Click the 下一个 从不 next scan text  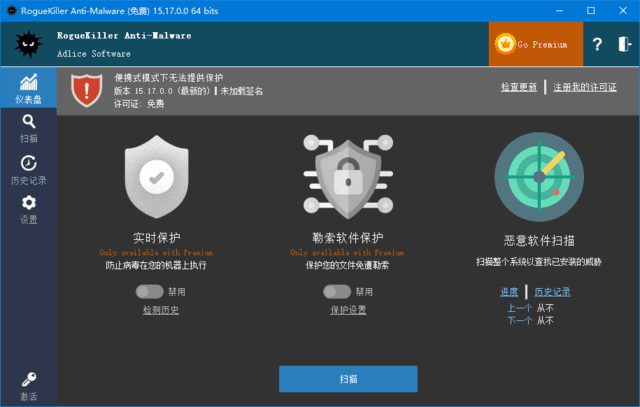531,320
